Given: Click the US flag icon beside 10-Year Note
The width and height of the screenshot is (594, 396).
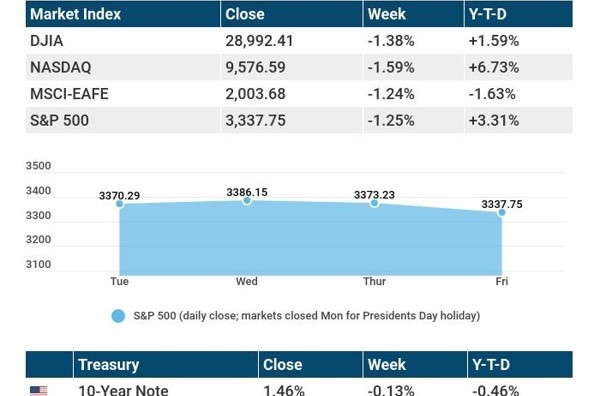Looking at the screenshot, I should pyautogui.click(x=38, y=391).
